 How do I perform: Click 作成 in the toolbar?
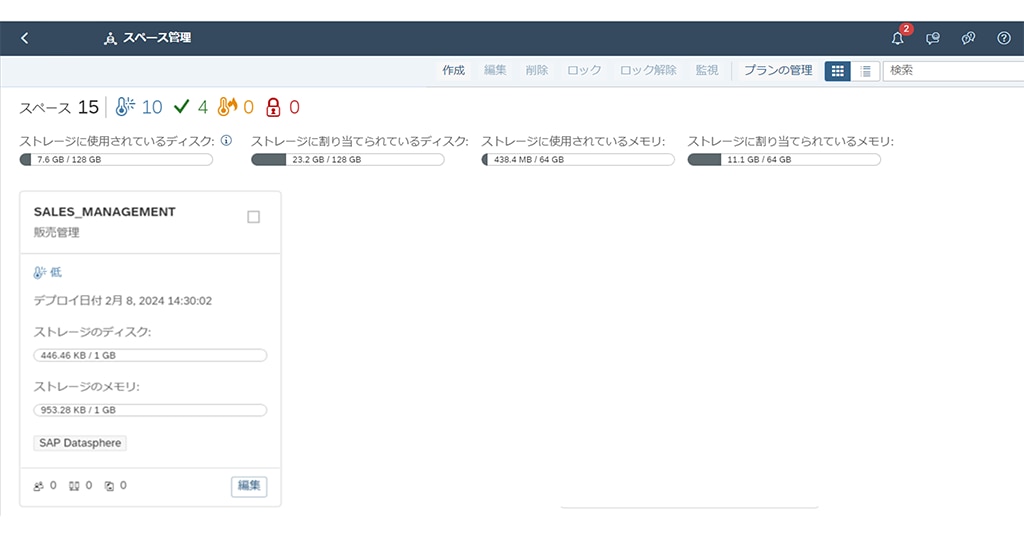(453, 71)
